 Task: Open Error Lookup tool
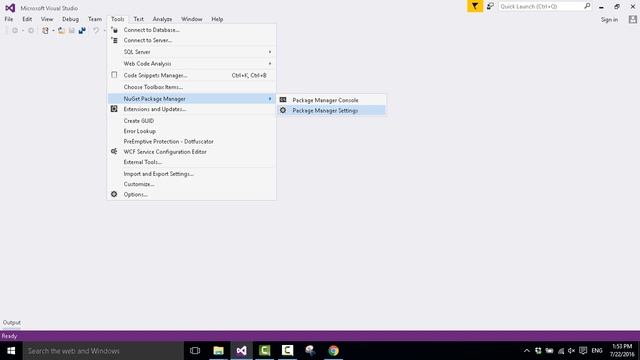click(x=191, y=131)
